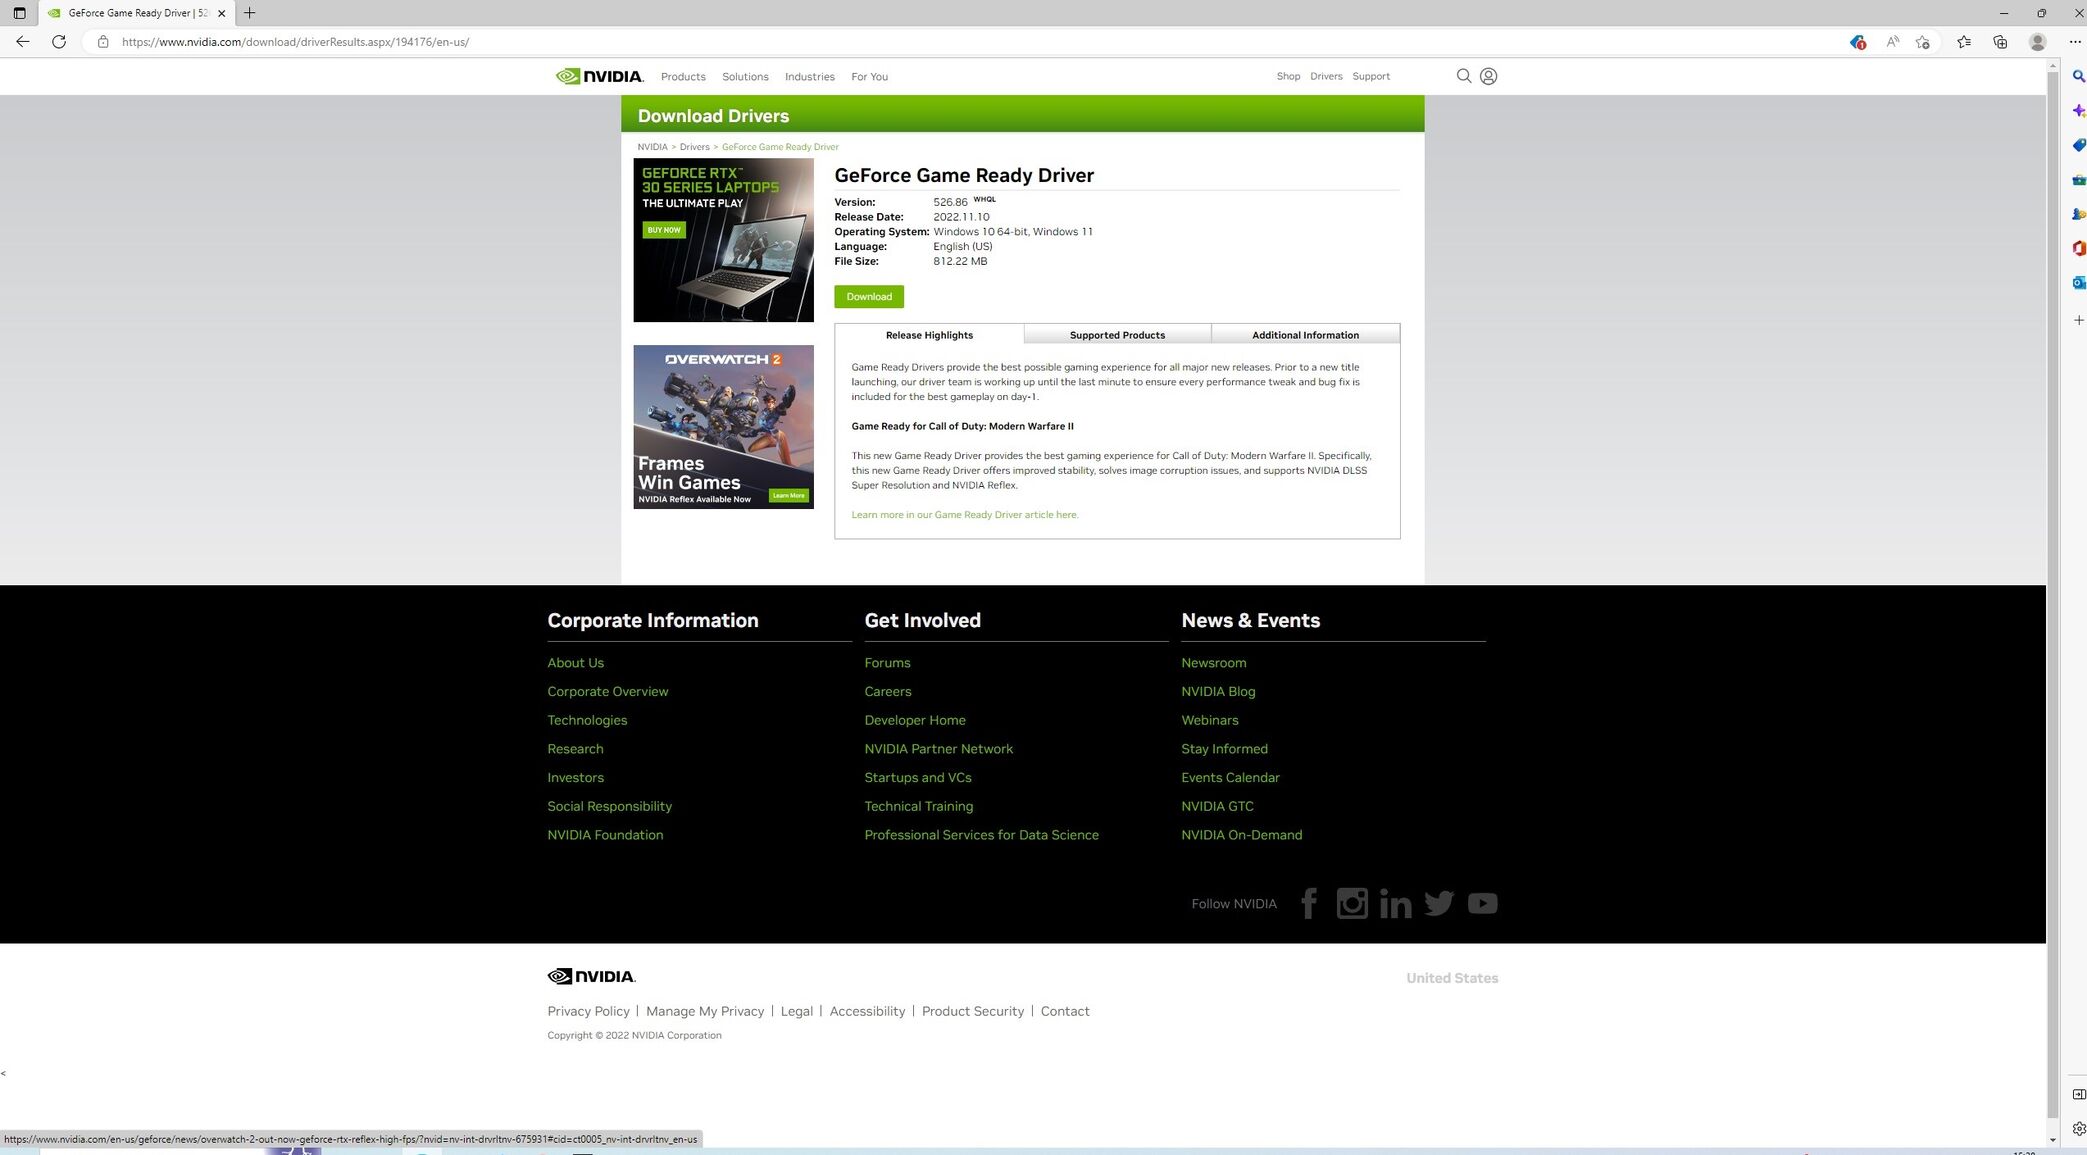
Task: Open the Accessibility footer link
Action: (x=867, y=1011)
